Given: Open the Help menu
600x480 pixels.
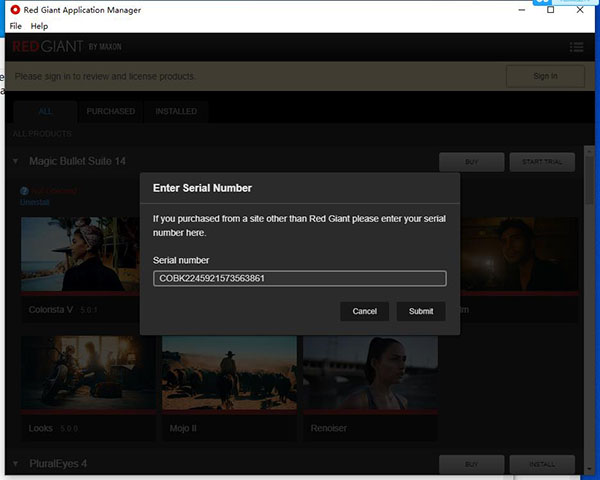Looking at the screenshot, I should pos(39,25).
